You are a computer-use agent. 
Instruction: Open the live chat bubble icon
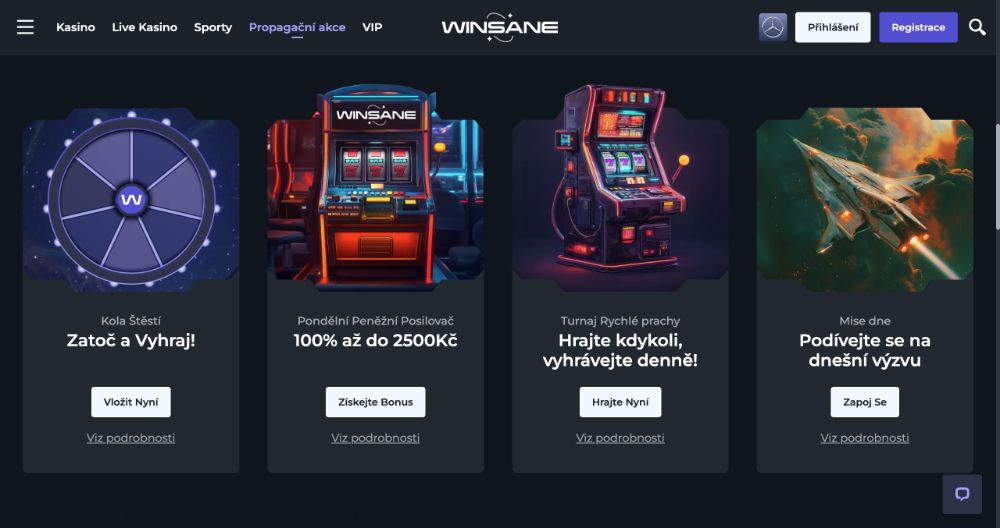(x=962, y=494)
